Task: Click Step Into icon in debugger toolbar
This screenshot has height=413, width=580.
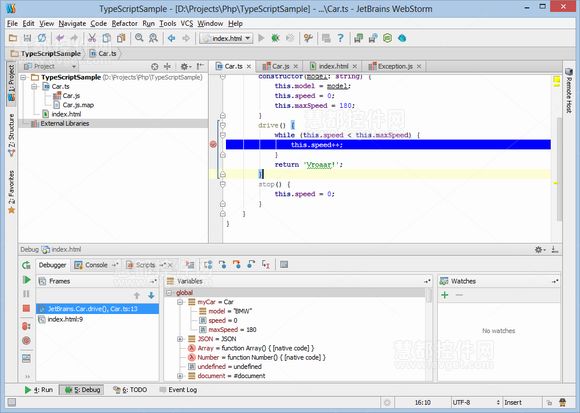Action: (x=223, y=265)
